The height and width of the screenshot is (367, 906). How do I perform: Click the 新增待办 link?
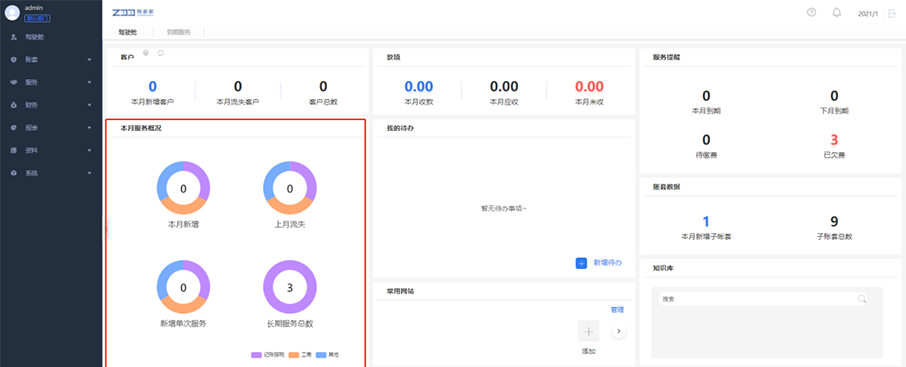pos(608,263)
